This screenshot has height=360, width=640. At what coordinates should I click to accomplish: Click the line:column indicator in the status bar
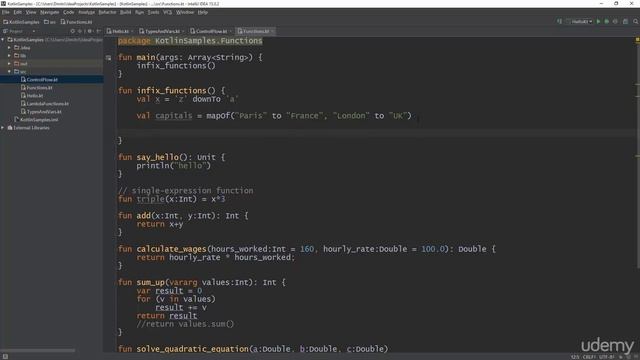click(x=575, y=357)
